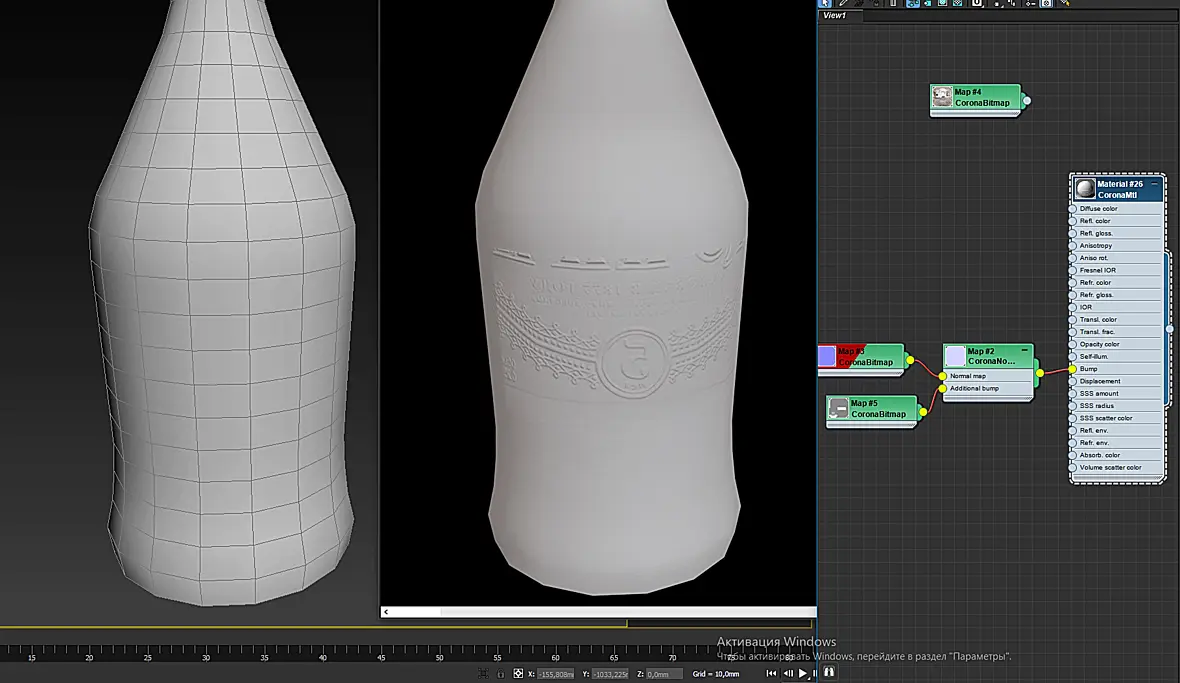1180x683 pixels.
Task: Click the render window horizontal scrollbar
Action: 598,612
